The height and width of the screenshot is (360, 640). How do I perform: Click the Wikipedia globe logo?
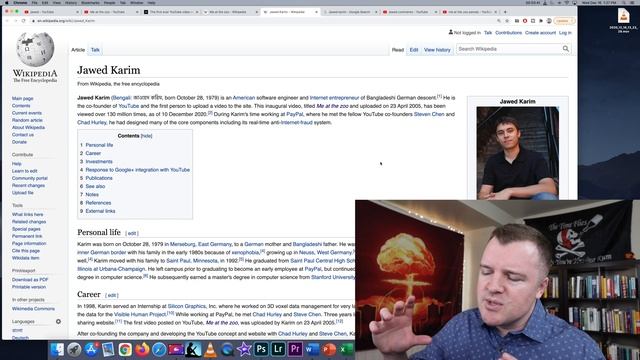(35, 50)
